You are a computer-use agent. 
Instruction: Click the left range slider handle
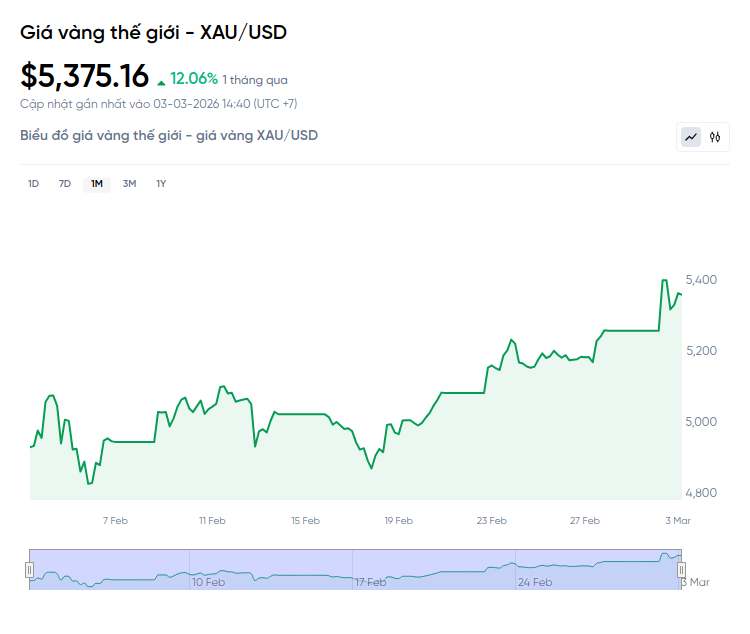click(x=29, y=569)
